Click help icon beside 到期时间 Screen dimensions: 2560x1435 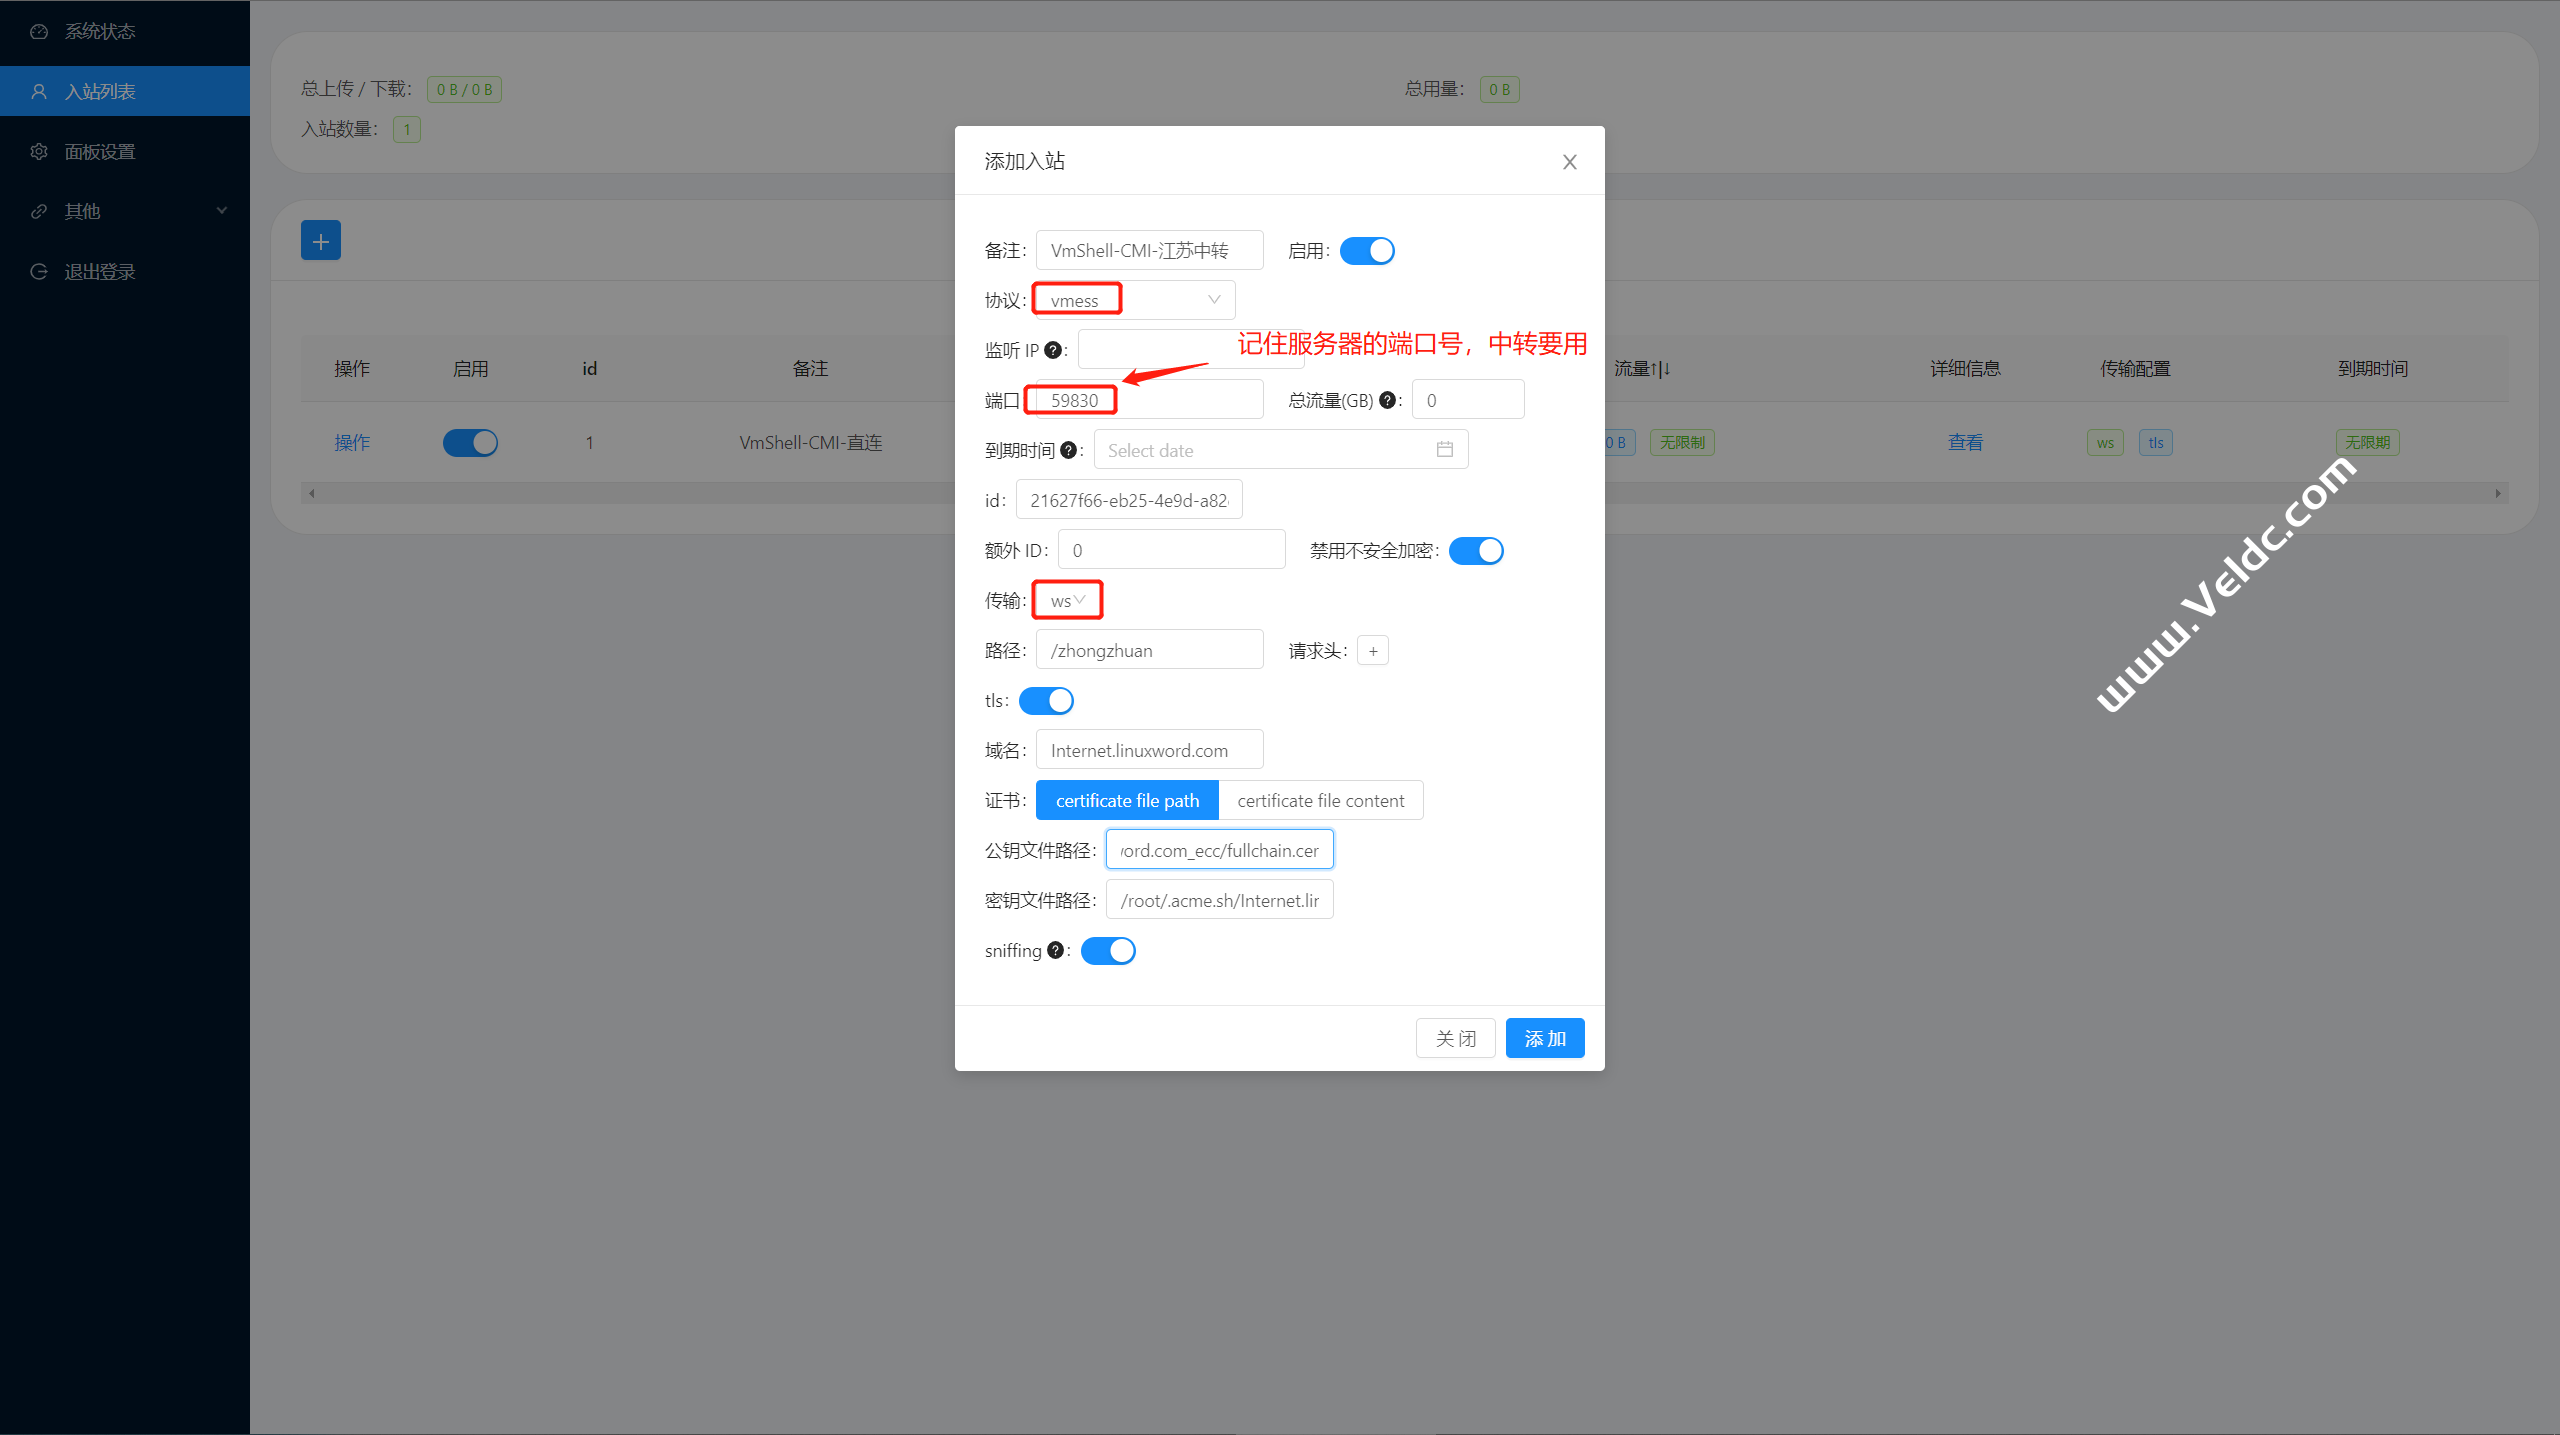tap(1068, 450)
